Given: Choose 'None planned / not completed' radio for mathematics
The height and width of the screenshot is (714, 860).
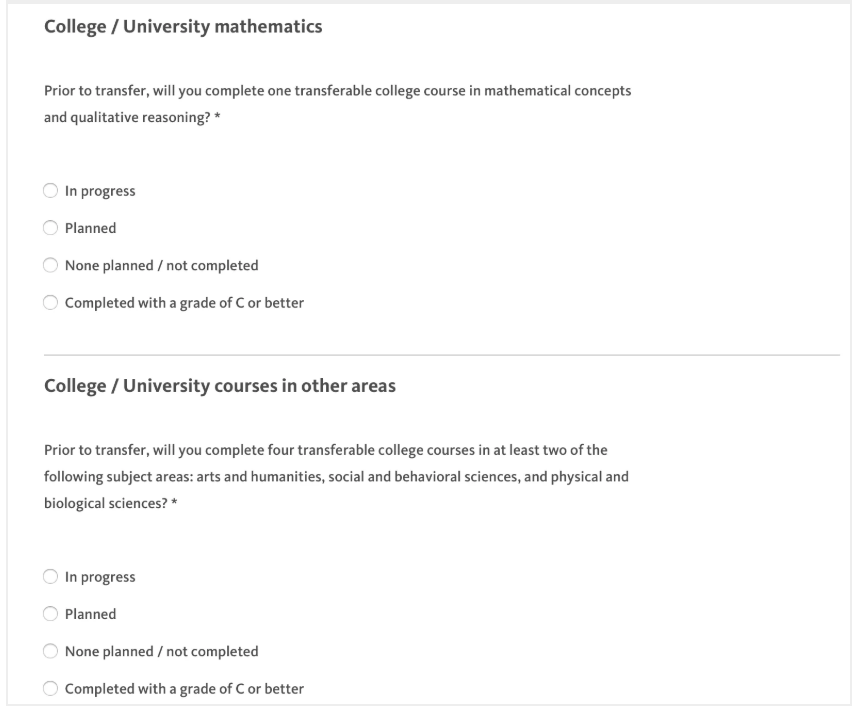Looking at the screenshot, I should click(x=51, y=266).
